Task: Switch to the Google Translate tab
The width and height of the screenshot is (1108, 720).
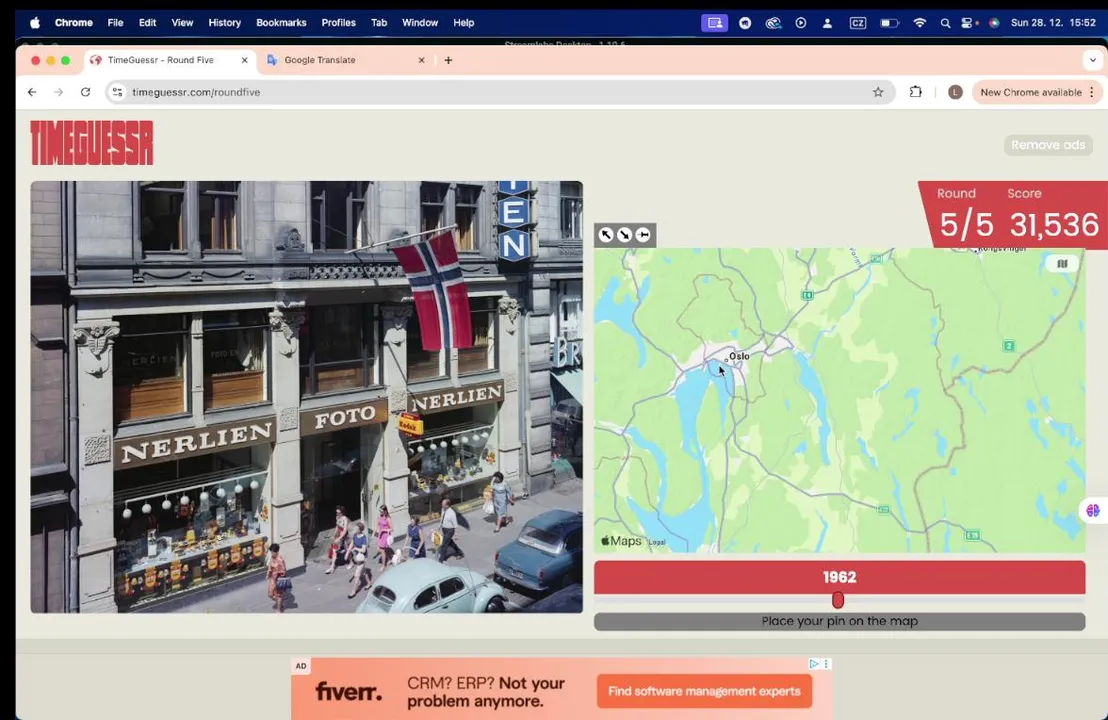Action: 346,60
